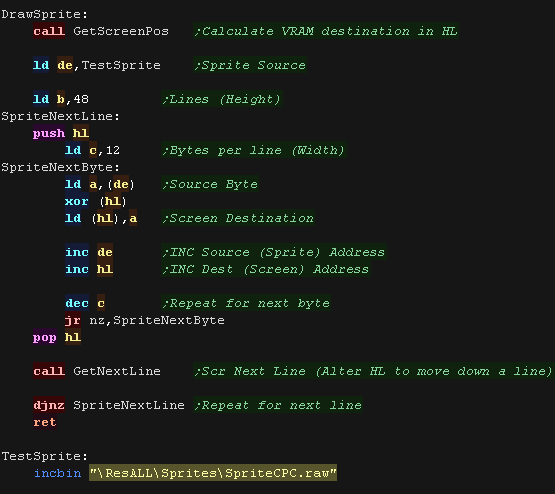Image resolution: width=555 pixels, height=494 pixels.
Task: Click the ld (hl),a instruction
Action: coord(101,218)
